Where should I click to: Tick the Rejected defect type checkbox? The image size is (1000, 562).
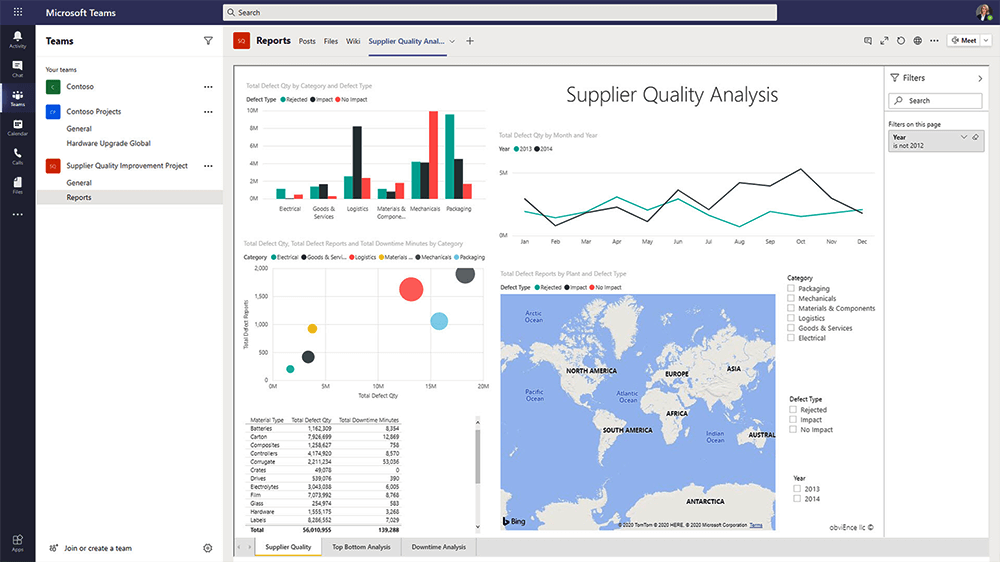click(793, 410)
